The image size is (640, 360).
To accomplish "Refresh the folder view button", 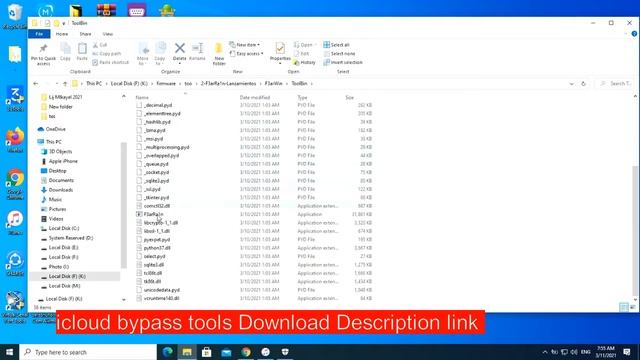I will pos(583,84).
